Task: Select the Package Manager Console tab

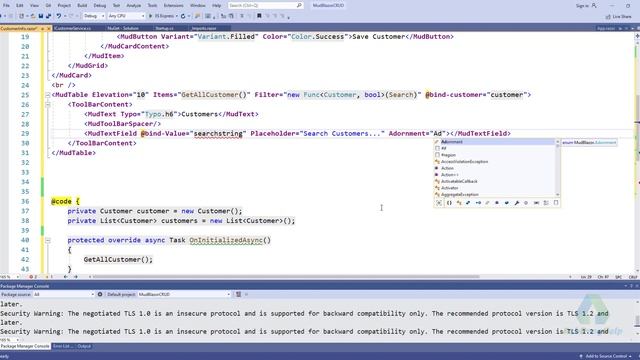Action: click(25, 346)
